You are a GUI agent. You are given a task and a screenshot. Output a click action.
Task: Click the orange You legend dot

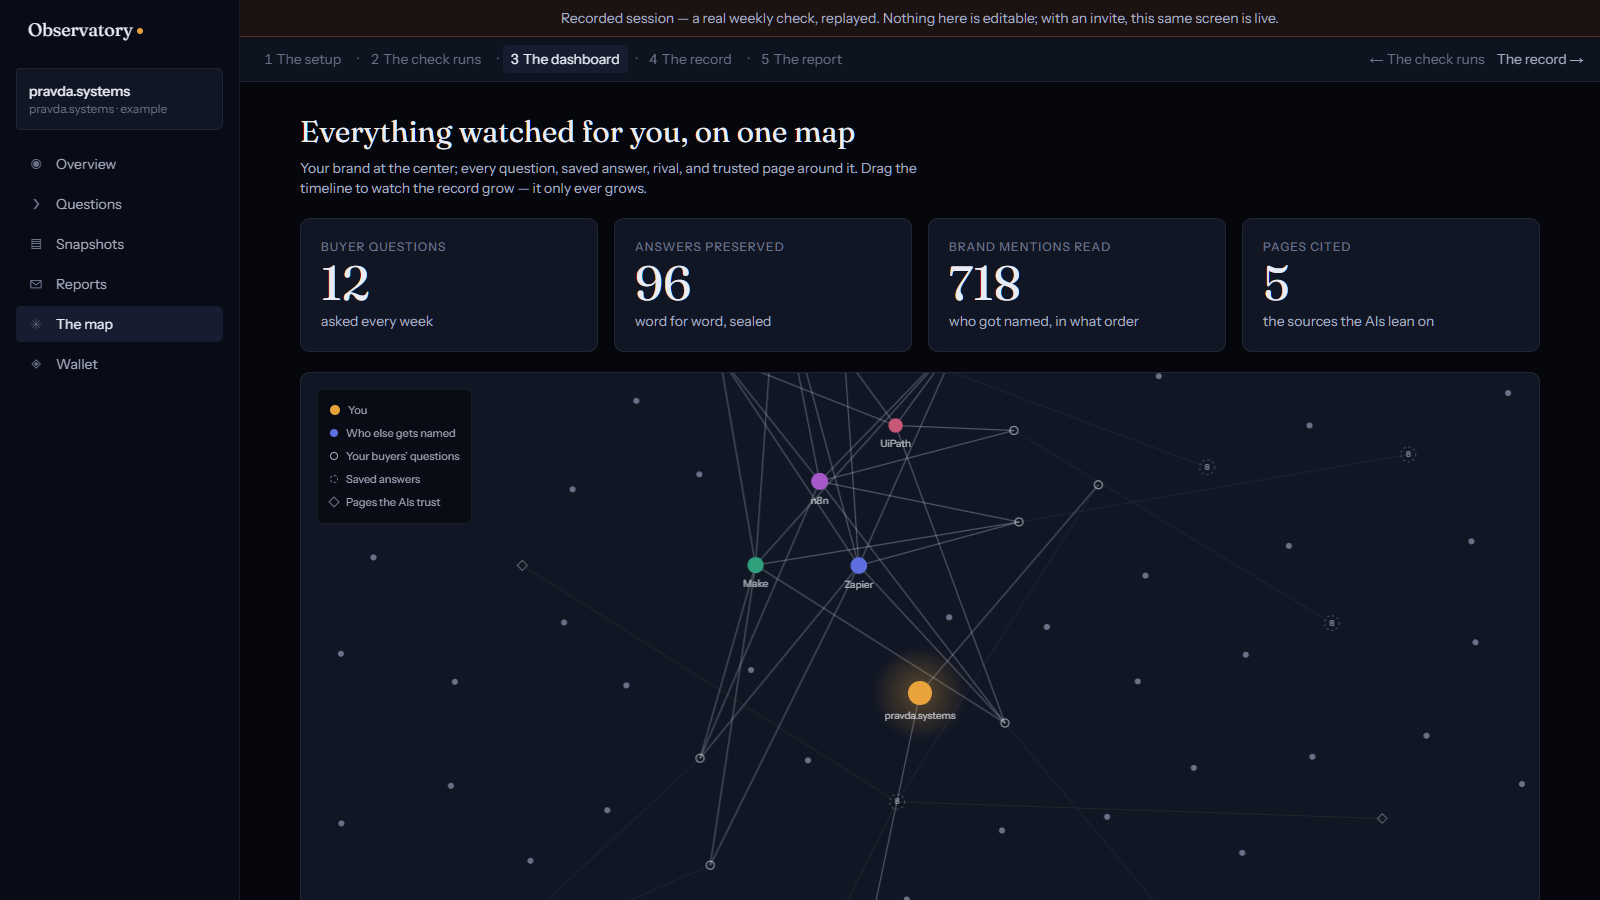coord(335,410)
